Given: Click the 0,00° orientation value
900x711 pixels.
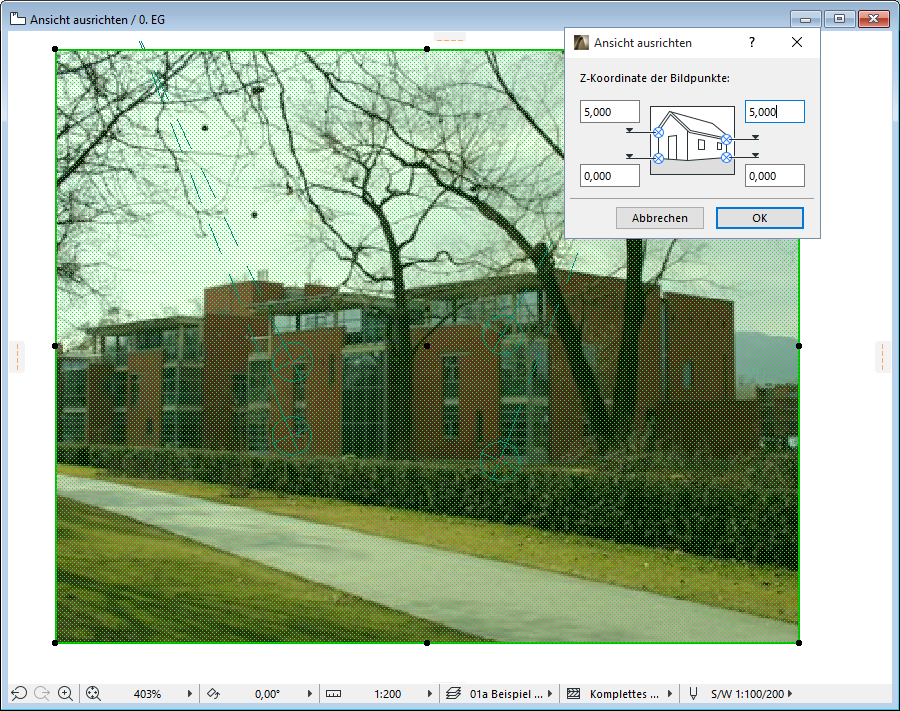Looking at the screenshot, I should [x=267, y=694].
